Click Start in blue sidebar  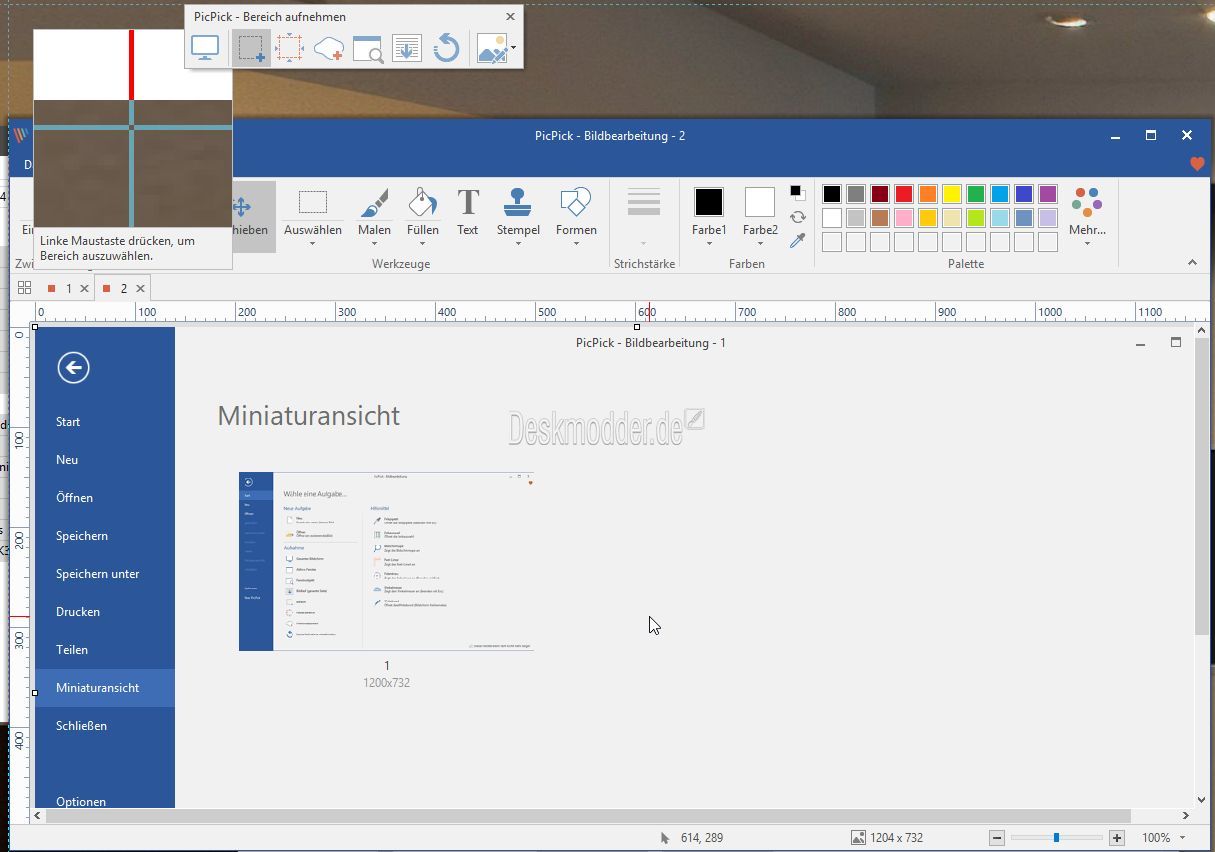(x=68, y=422)
